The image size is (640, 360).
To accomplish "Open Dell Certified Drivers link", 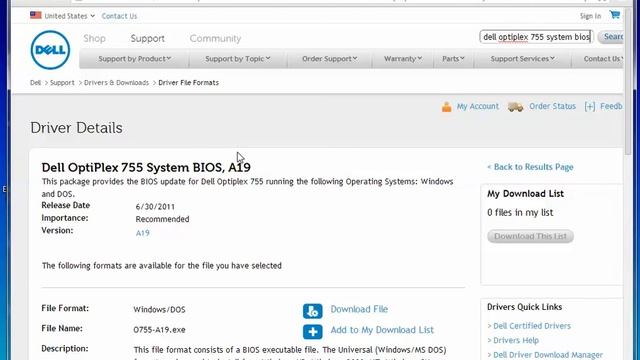I will coord(532,326).
